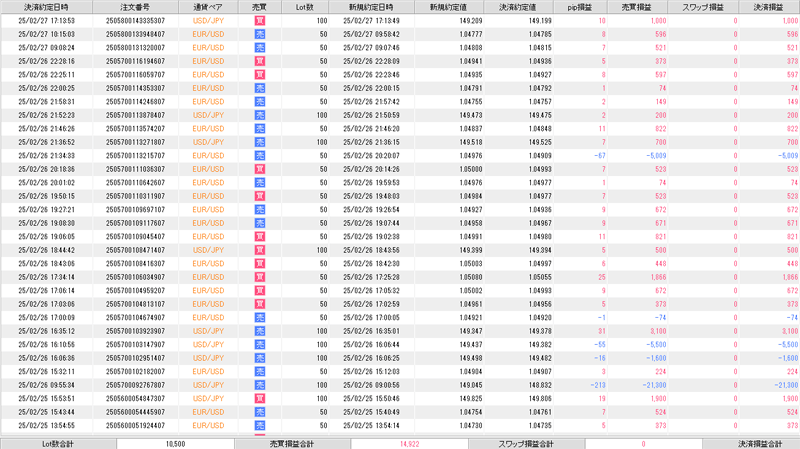Click the 売買 column header

pyautogui.click(x=260, y=7)
